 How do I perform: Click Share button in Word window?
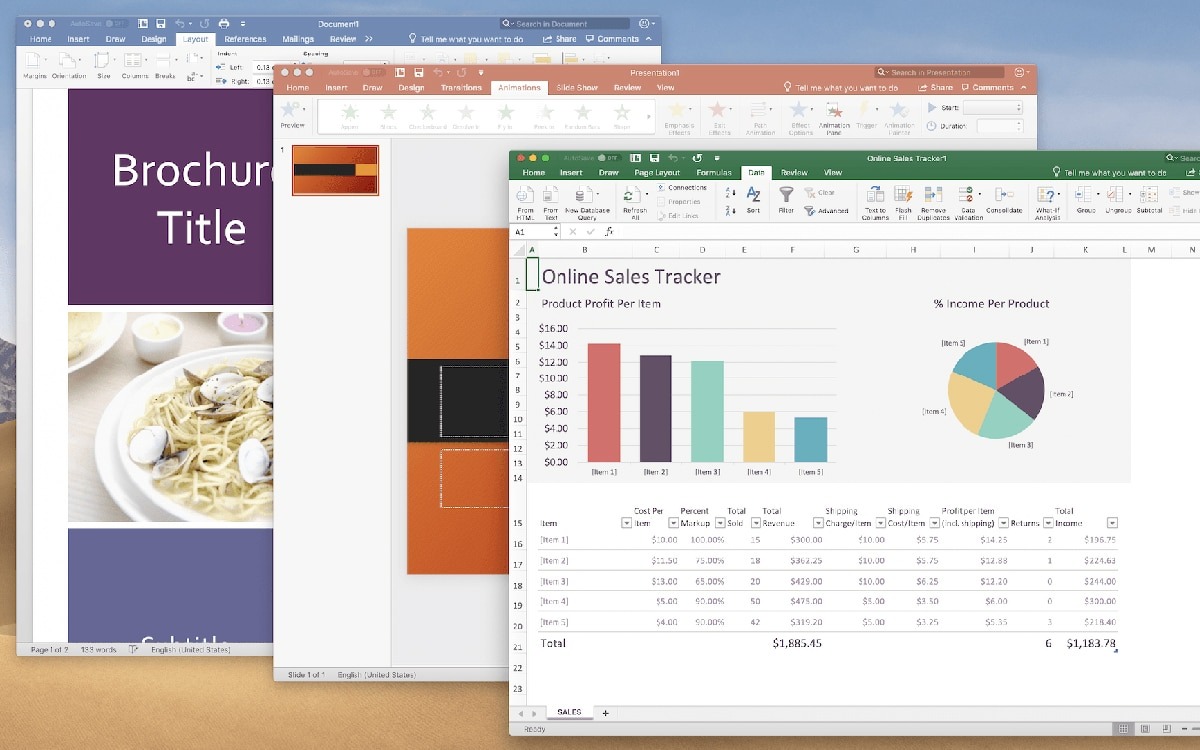tap(560, 39)
